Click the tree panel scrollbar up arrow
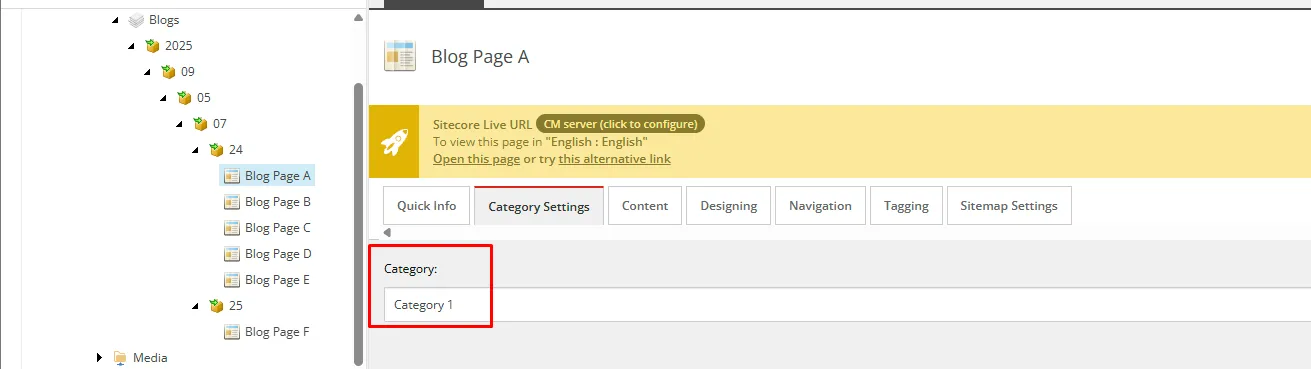The height and width of the screenshot is (369, 1311). tap(359, 18)
